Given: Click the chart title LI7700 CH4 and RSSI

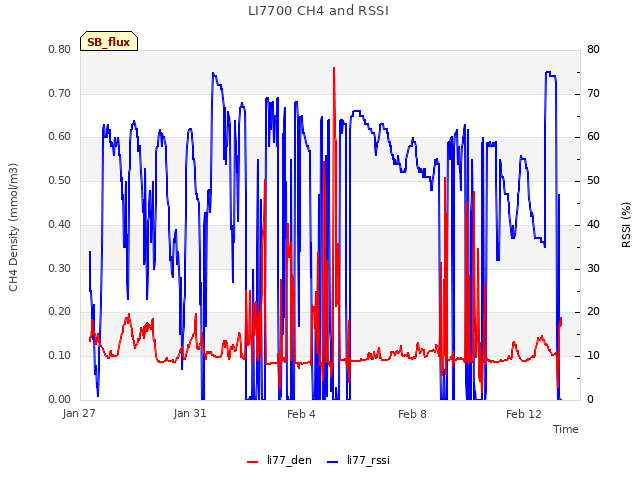Looking at the screenshot, I should (x=318, y=11).
